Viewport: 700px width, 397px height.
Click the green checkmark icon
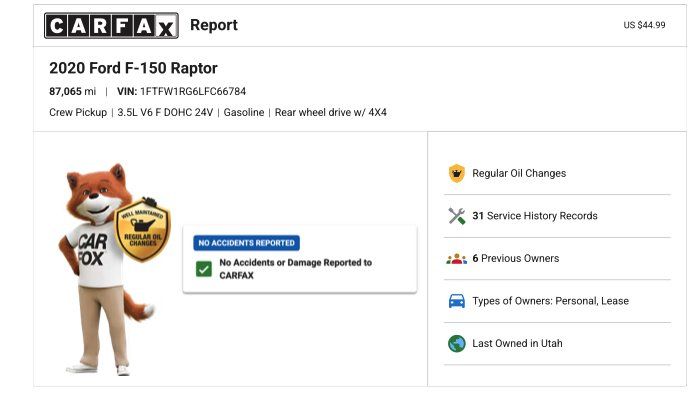204,269
